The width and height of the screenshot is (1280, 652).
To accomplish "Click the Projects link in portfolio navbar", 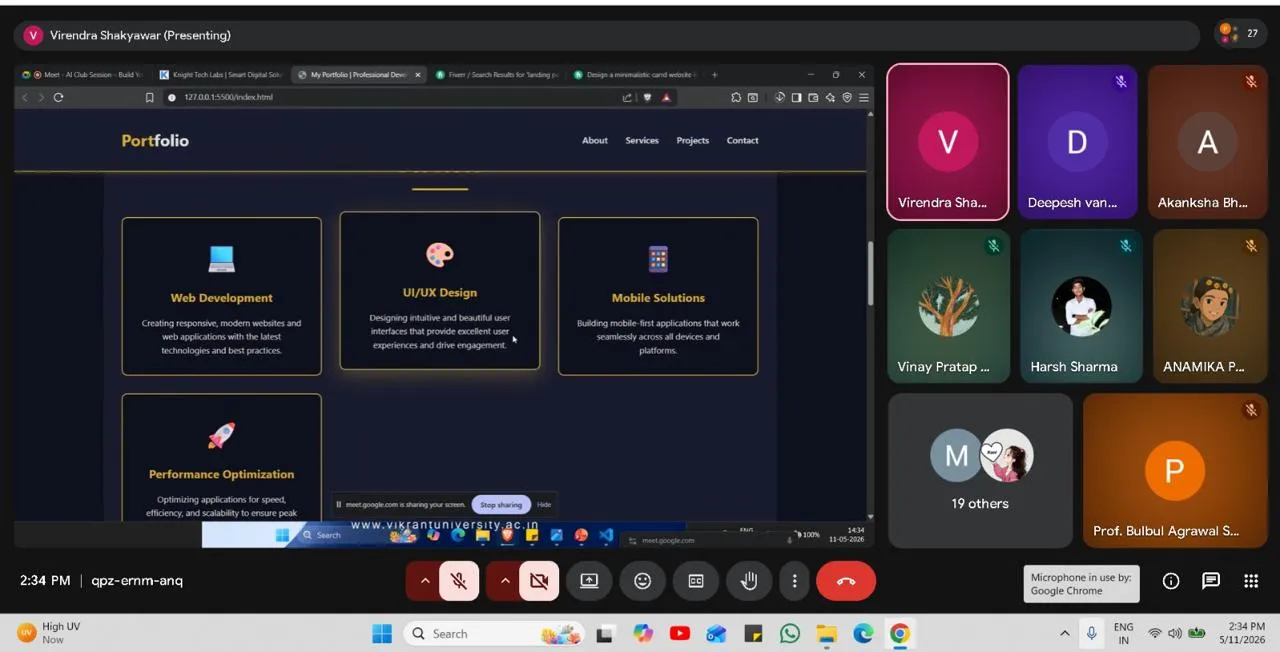I will 692,141.
